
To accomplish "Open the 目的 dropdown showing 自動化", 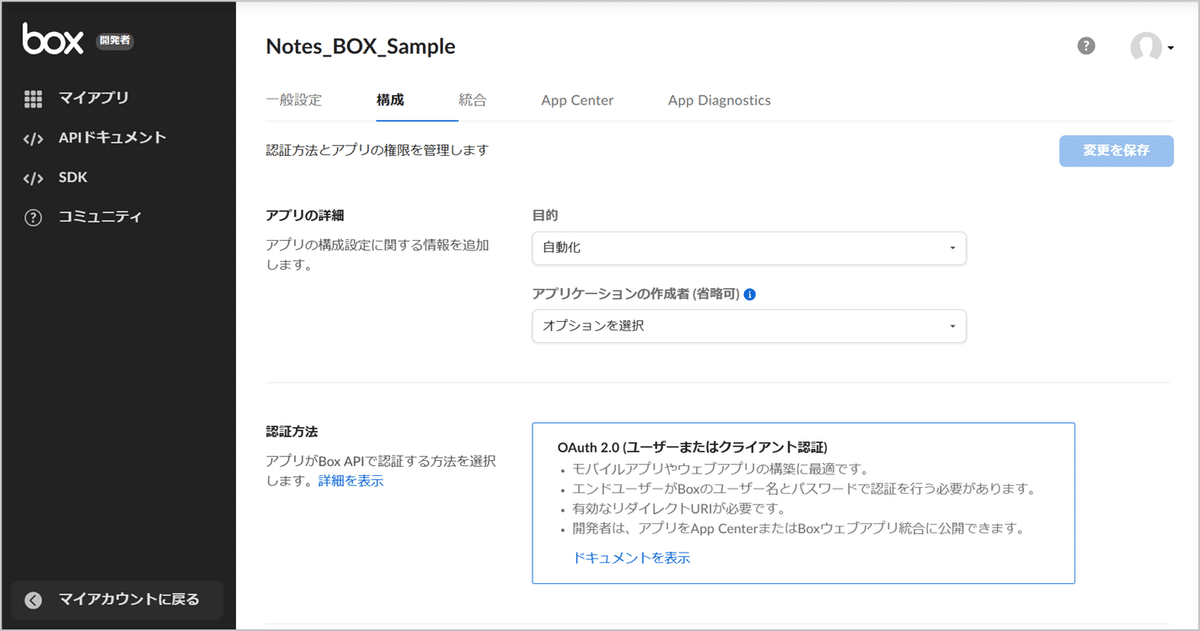I will [x=749, y=248].
